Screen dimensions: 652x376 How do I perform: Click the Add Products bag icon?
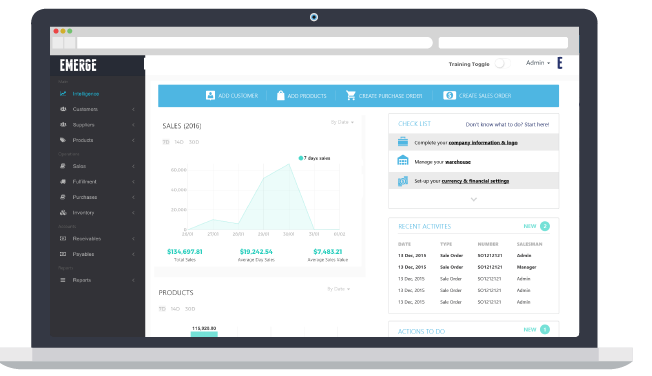[x=281, y=96]
